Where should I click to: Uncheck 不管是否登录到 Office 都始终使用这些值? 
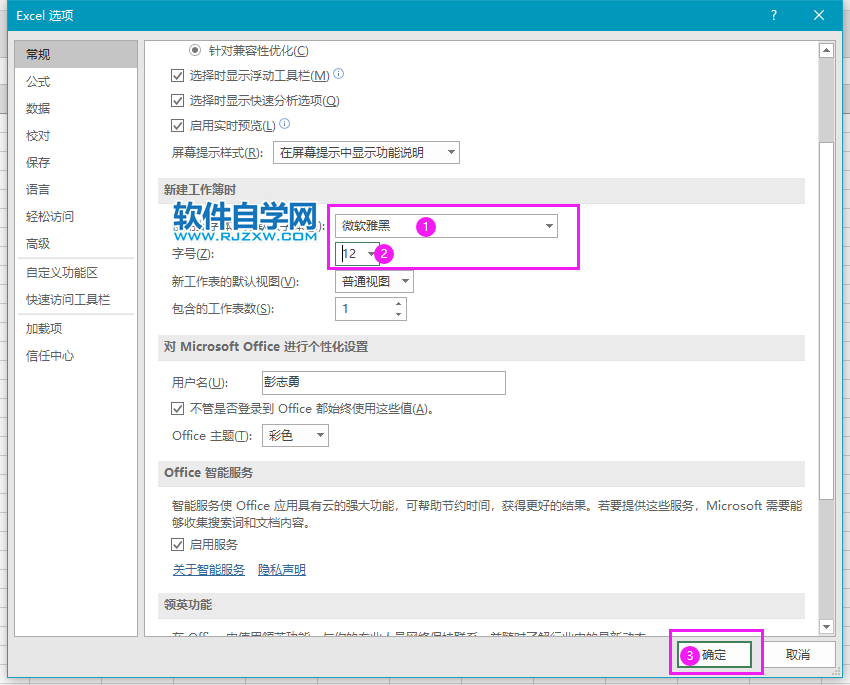pyautogui.click(x=178, y=408)
